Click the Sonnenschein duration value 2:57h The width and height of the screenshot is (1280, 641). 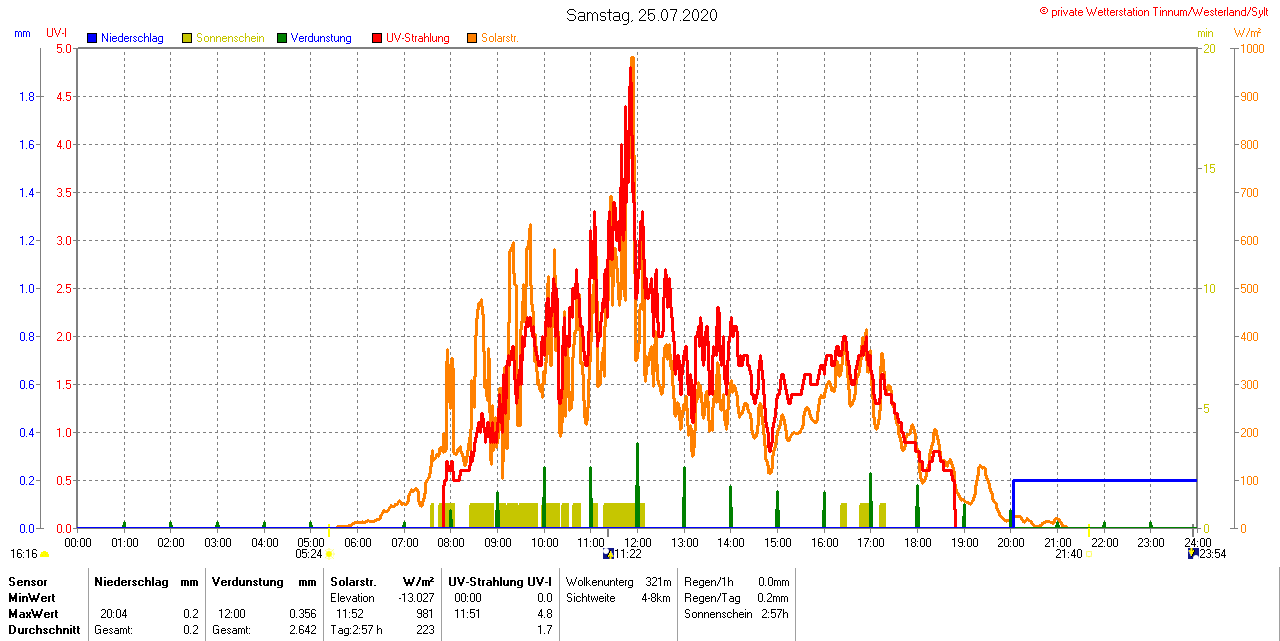coord(774,613)
